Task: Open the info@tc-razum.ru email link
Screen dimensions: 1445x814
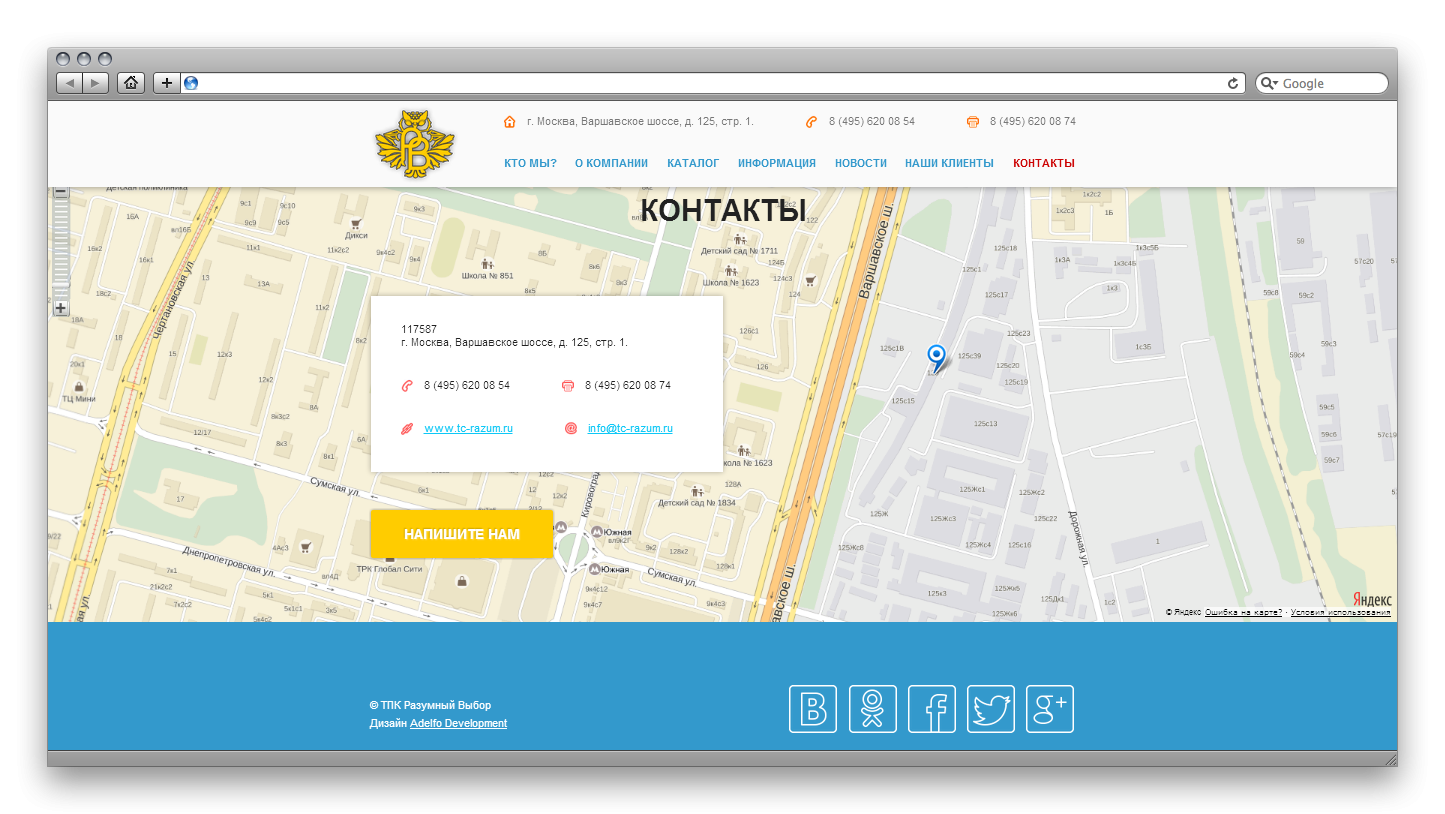Action: point(630,428)
